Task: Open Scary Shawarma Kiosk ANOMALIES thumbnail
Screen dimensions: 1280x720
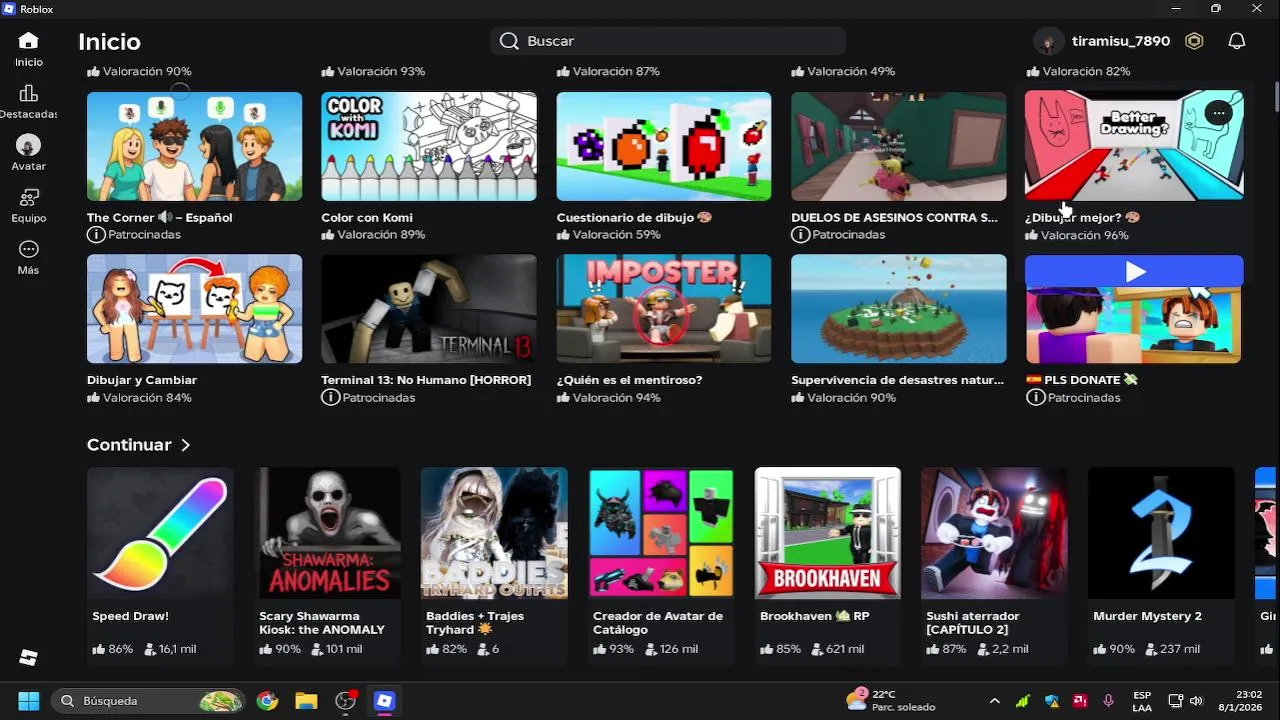Action: coord(327,533)
